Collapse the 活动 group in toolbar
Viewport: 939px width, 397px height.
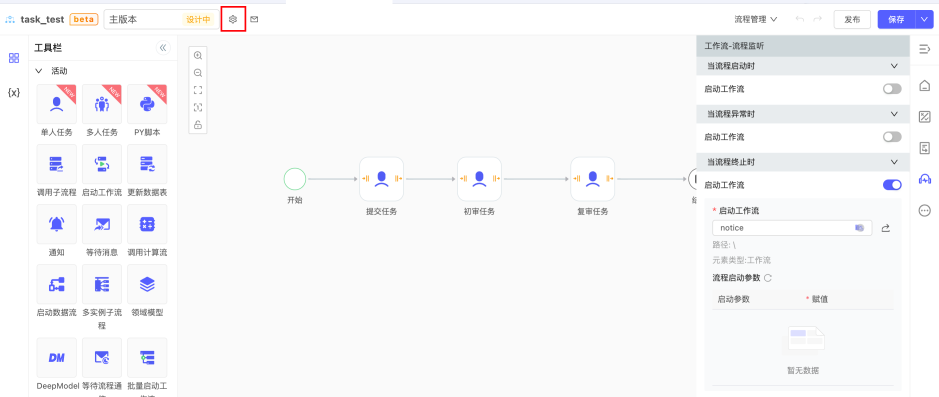pos(39,71)
